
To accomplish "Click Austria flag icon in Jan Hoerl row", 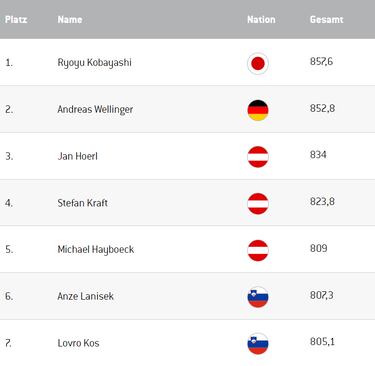I will 258,157.
